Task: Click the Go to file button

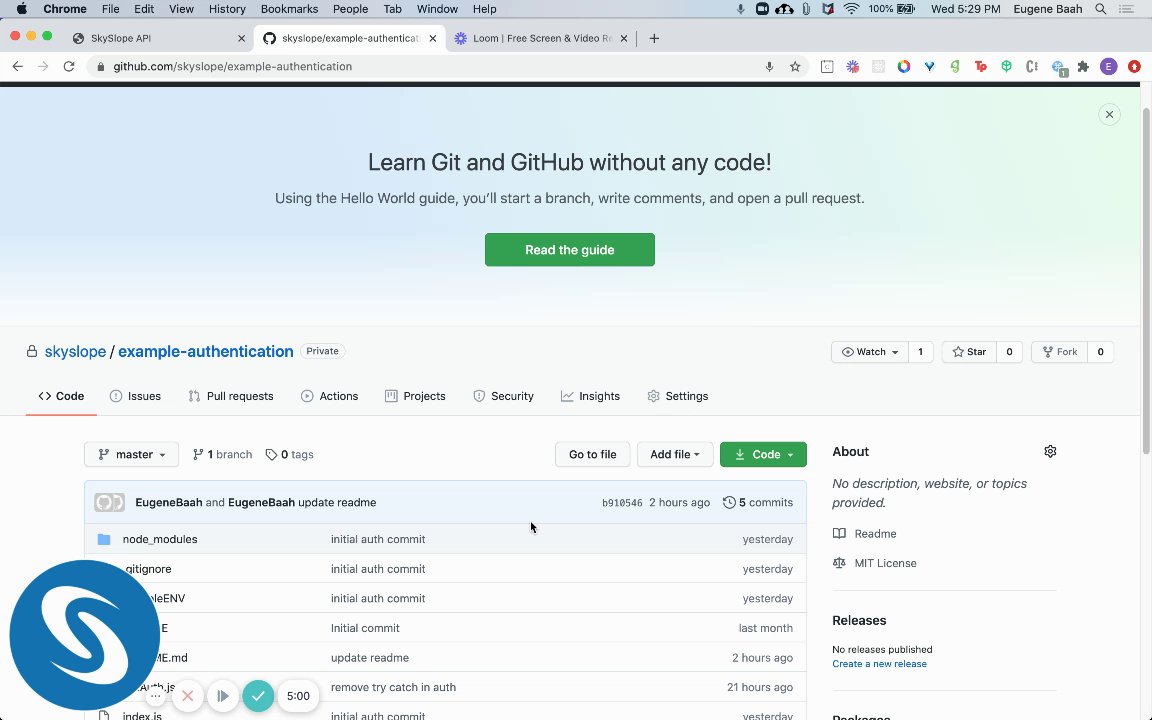Action: point(592,455)
